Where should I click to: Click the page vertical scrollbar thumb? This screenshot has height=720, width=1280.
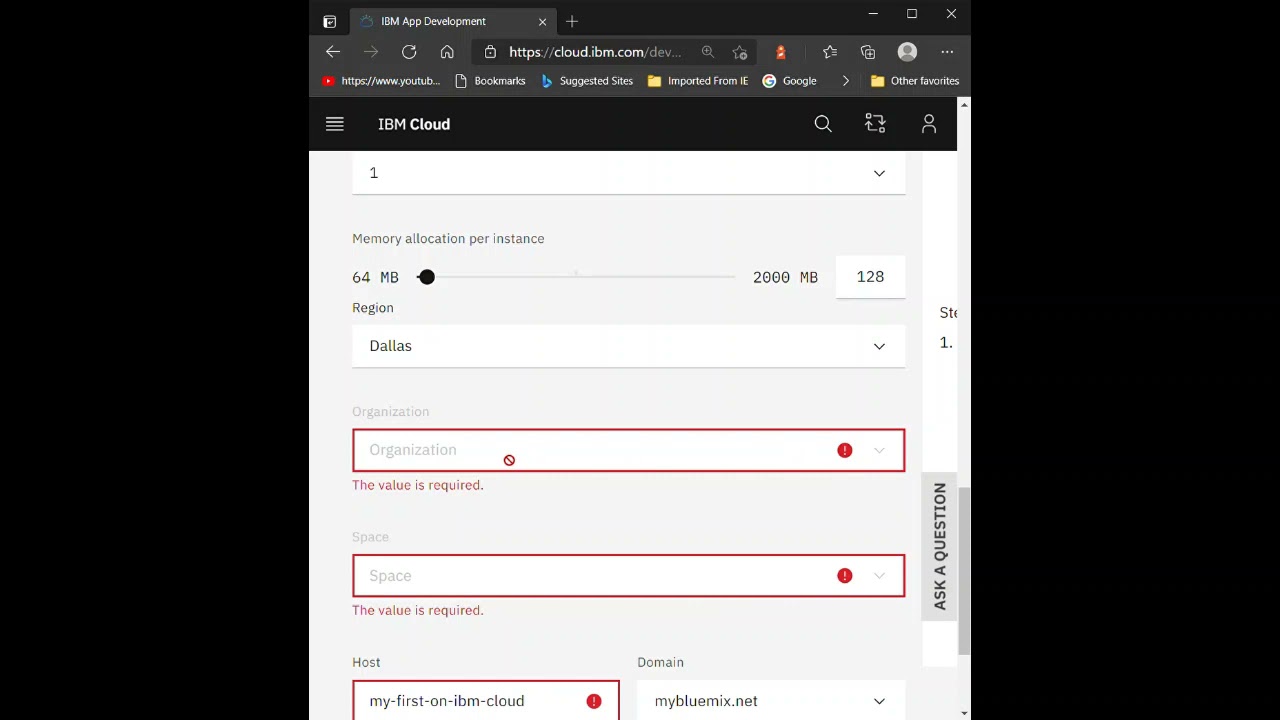[964, 571]
